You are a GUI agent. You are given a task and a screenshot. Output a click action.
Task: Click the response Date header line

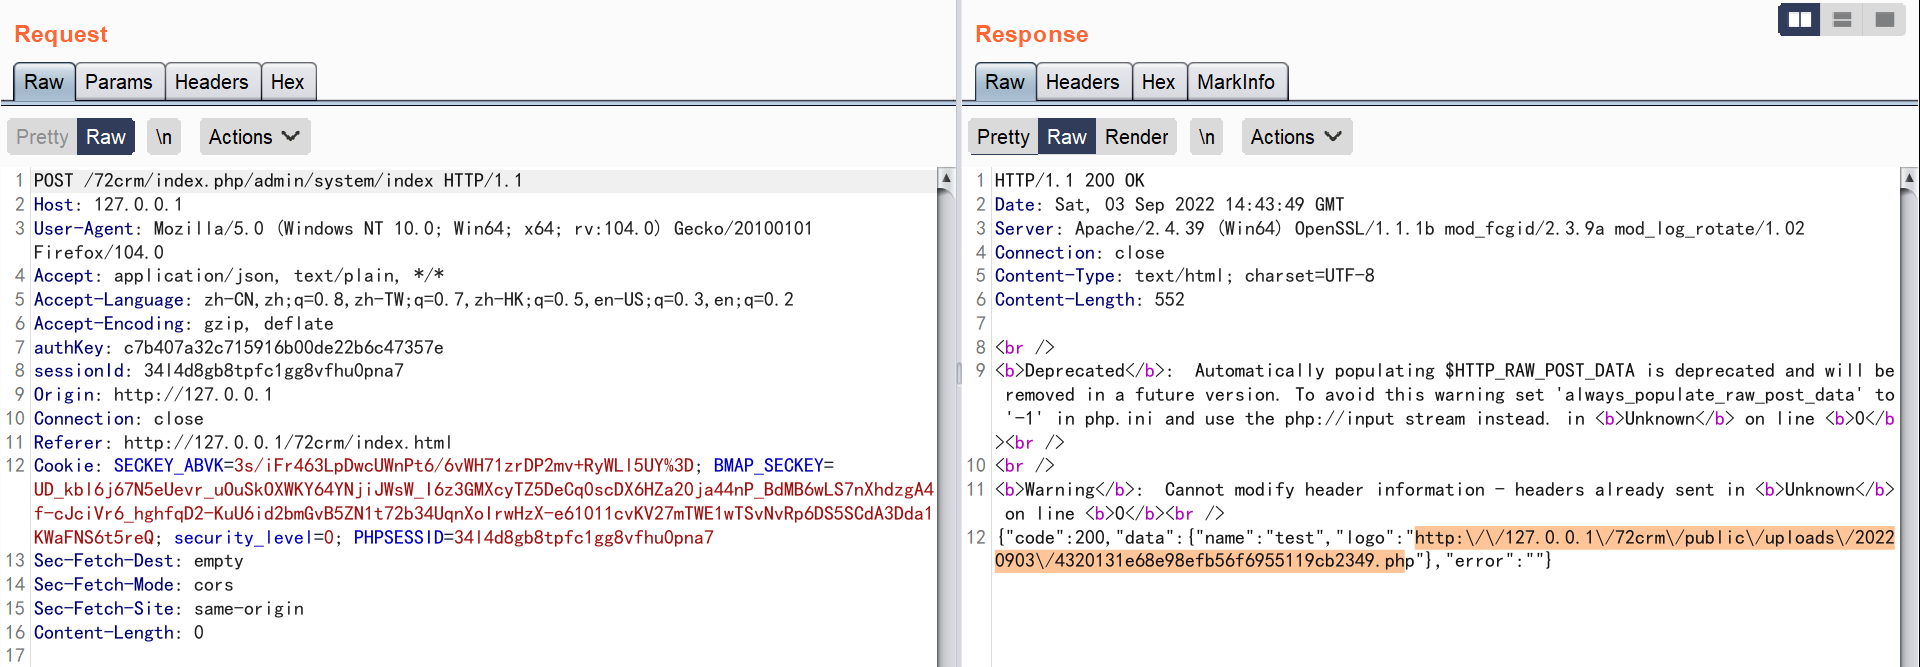pyautogui.click(x=1170, y=205)
